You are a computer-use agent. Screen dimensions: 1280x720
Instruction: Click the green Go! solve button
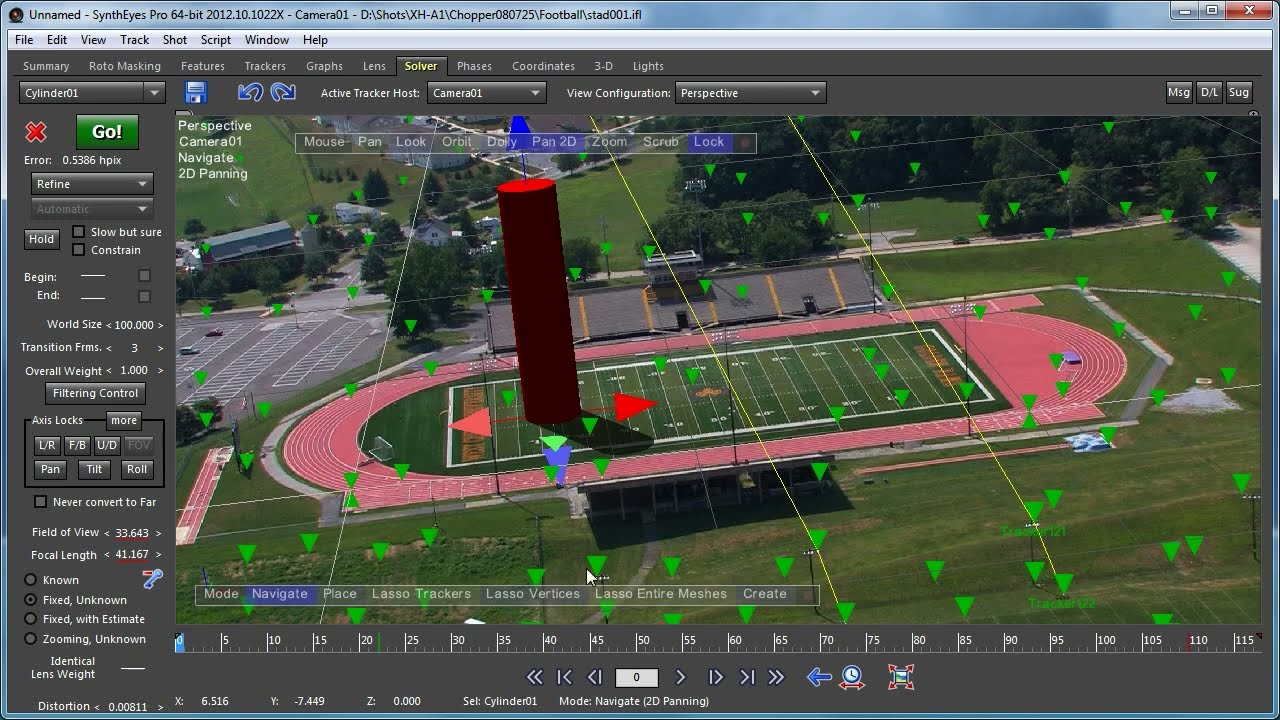pos(107,132)
